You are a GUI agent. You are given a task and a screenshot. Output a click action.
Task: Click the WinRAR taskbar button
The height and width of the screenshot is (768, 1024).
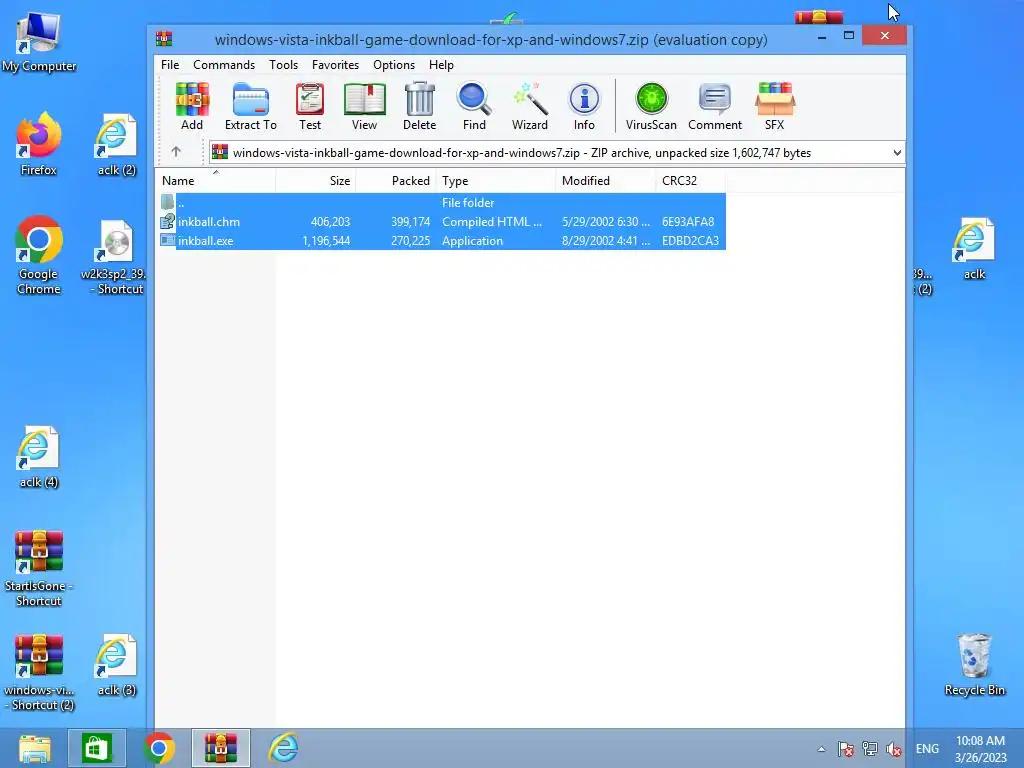pos(221,748)
